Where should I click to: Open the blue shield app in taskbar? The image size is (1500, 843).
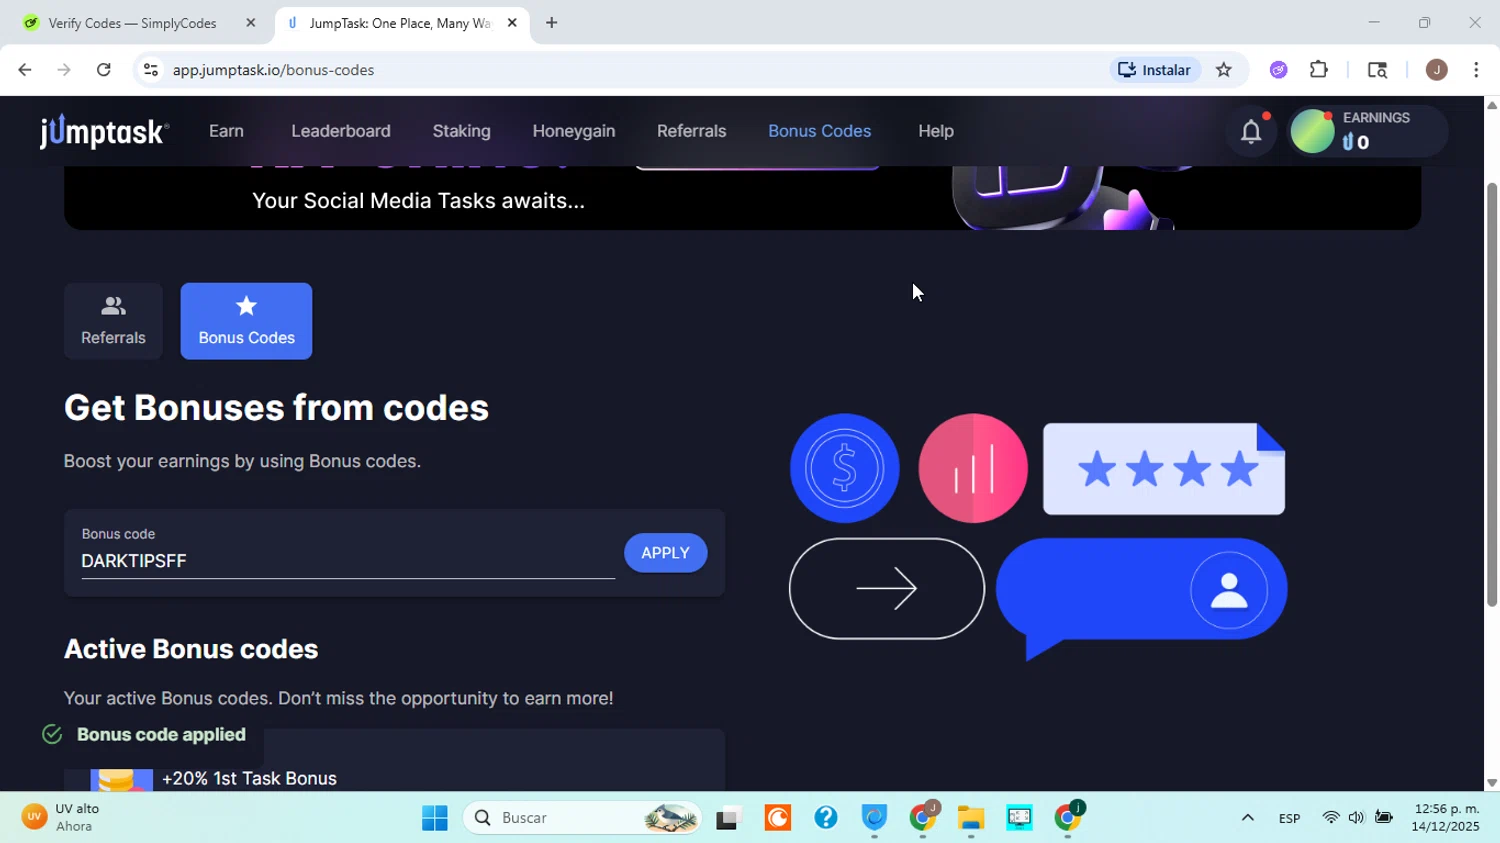click(874, 818)
